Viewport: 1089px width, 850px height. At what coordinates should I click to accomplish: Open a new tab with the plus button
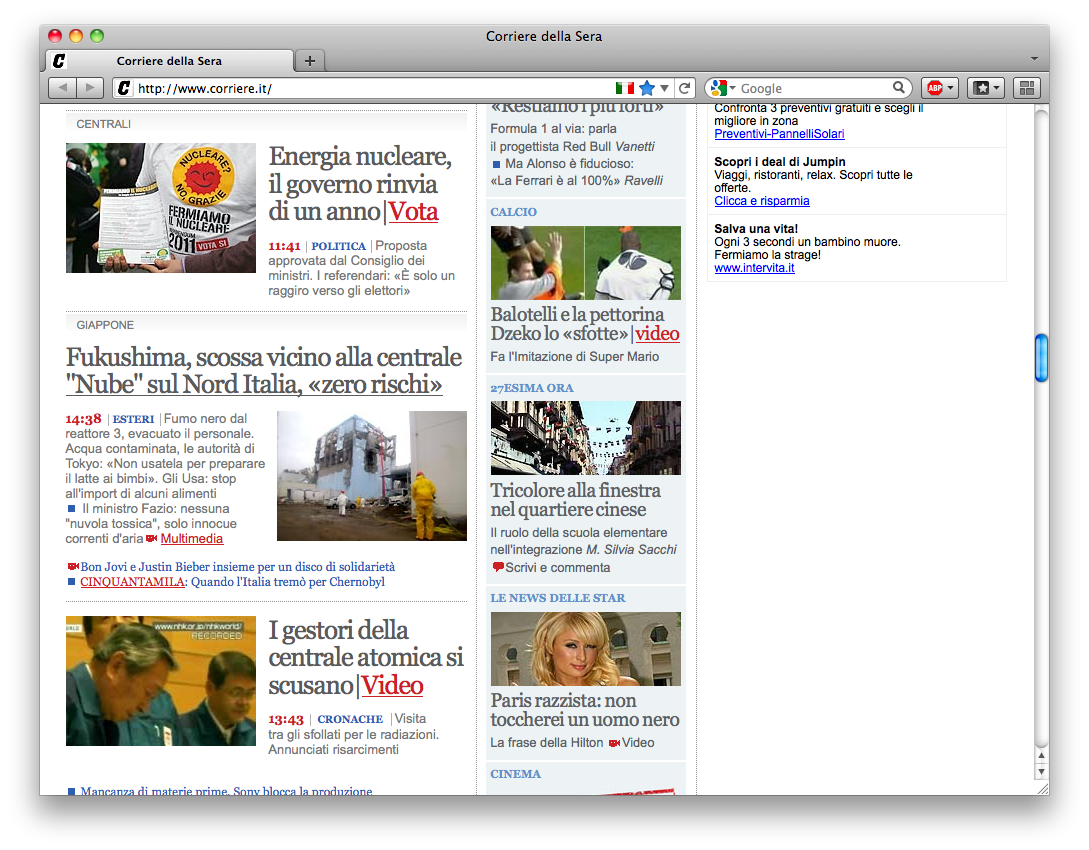tap(310, 61)
